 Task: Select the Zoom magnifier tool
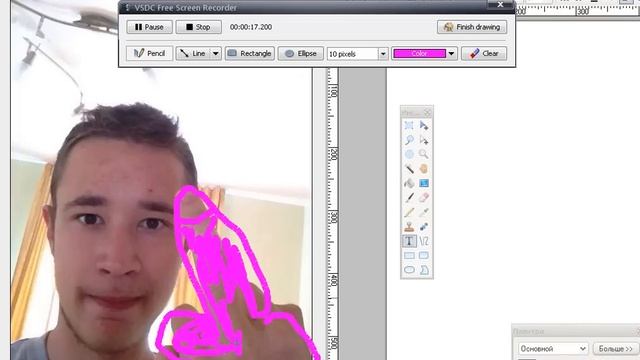click(x=424, y=154)
